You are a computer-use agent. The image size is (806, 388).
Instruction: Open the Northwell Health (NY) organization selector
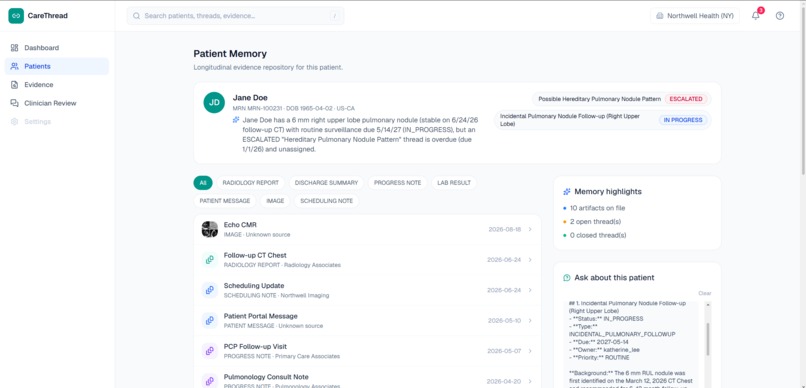[694, 16]
